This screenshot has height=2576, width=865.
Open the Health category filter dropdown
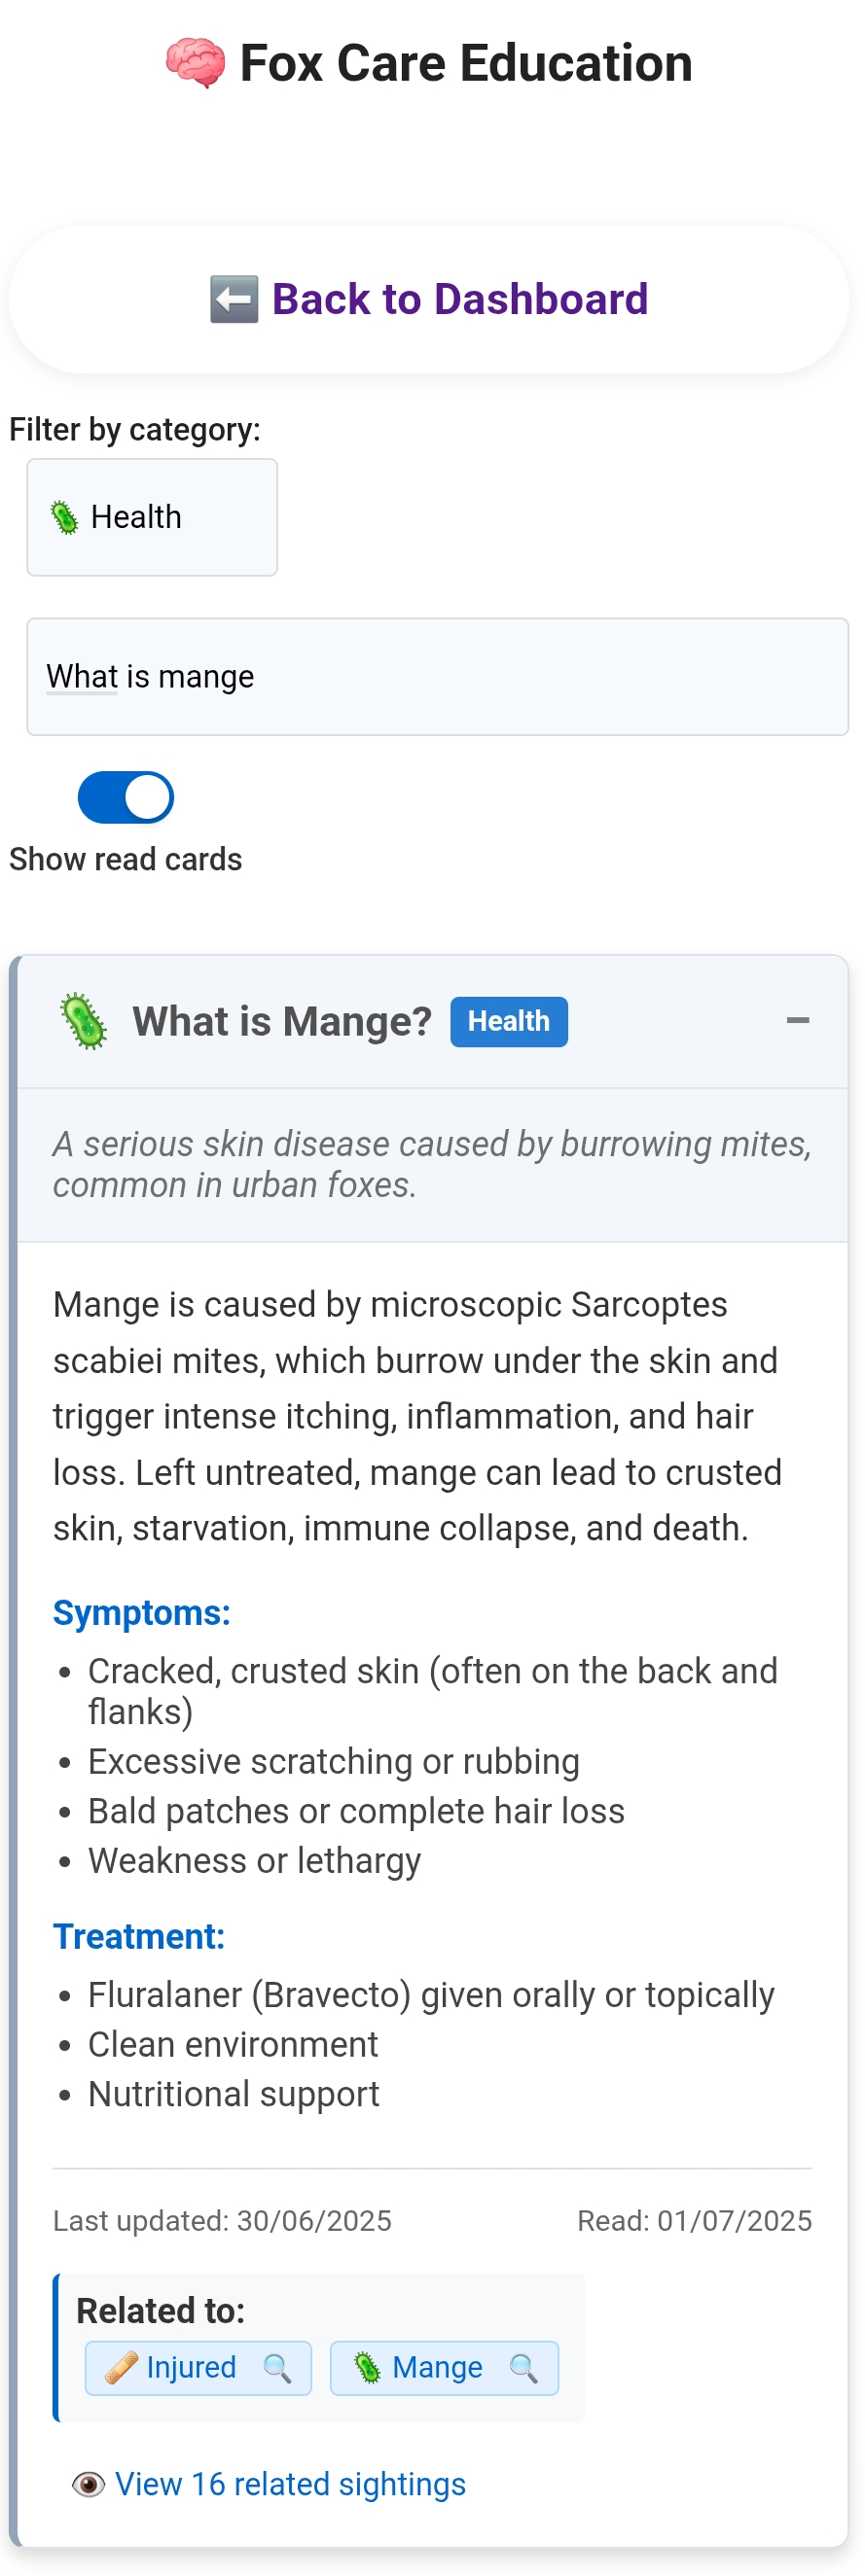click(152, 518)
